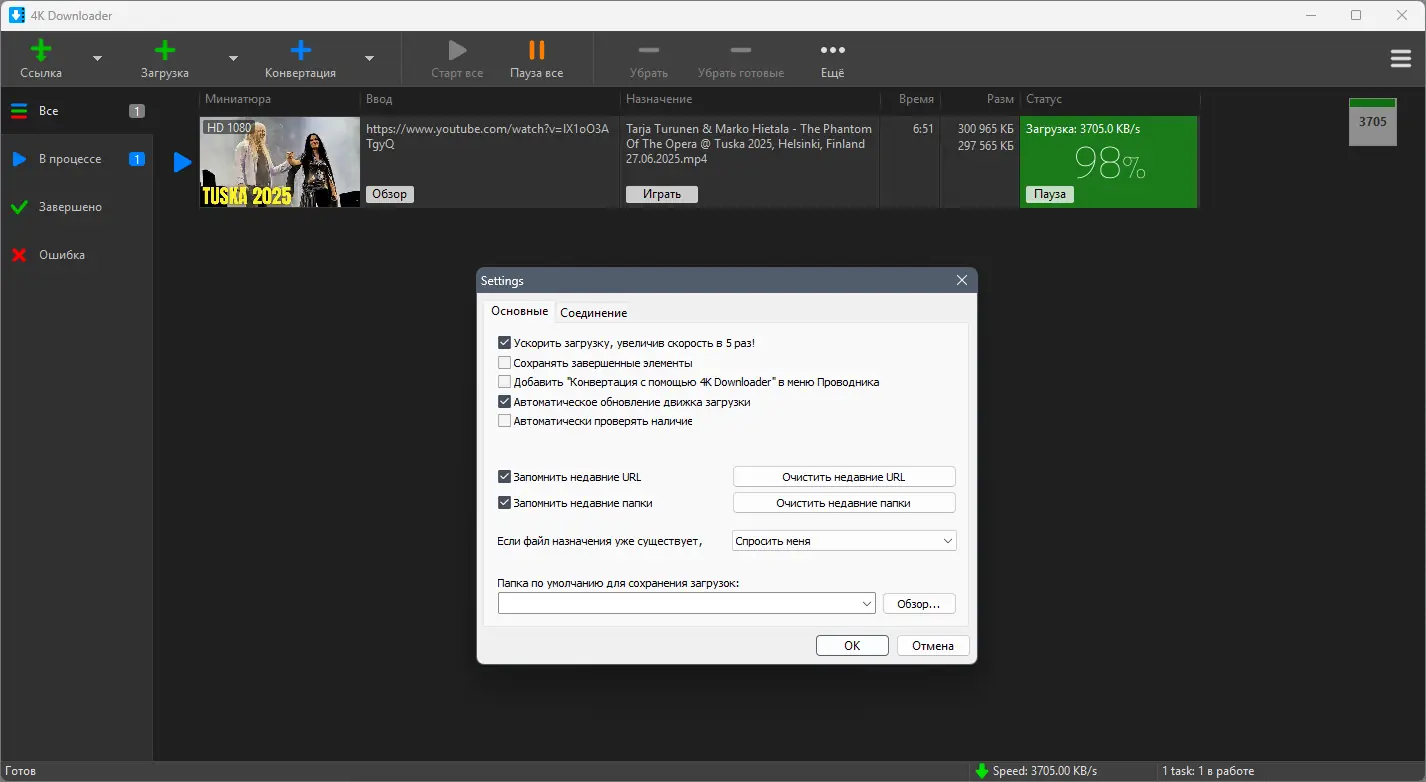Click the Speed: 3705.00 KB/s status text
Screen dimensions: 1426x782
1045,771
